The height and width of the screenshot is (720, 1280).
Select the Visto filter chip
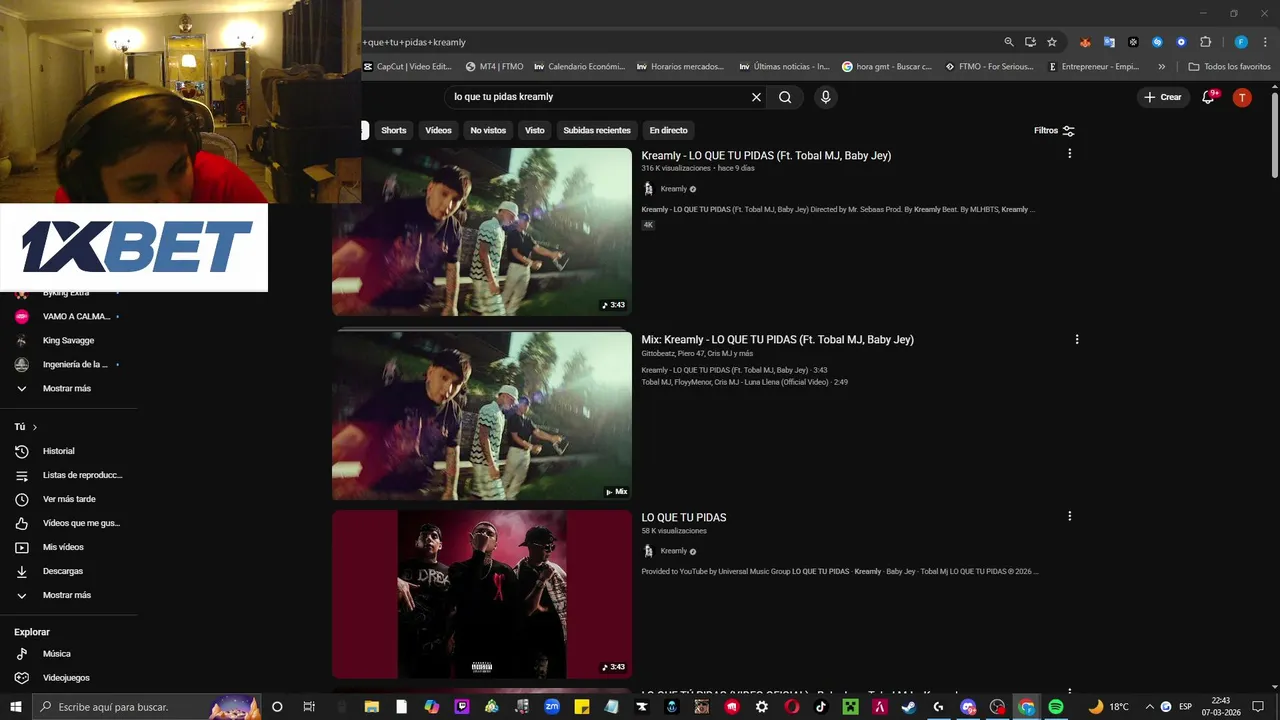point(535,130)
